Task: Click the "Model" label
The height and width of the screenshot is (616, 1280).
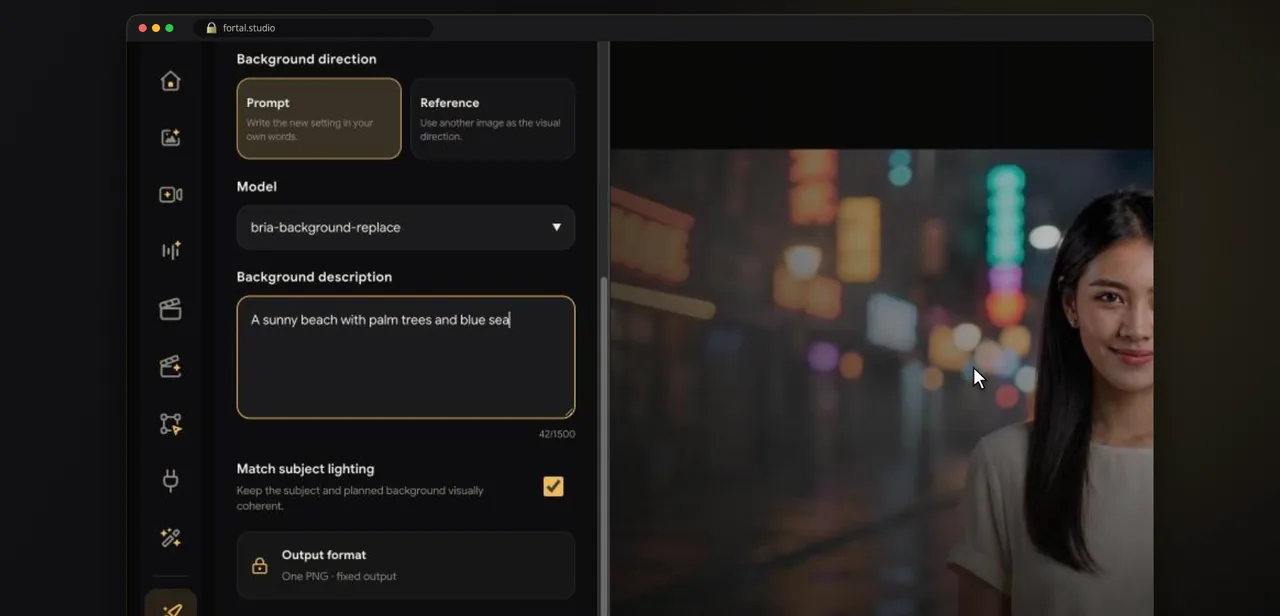Action: 257,187
